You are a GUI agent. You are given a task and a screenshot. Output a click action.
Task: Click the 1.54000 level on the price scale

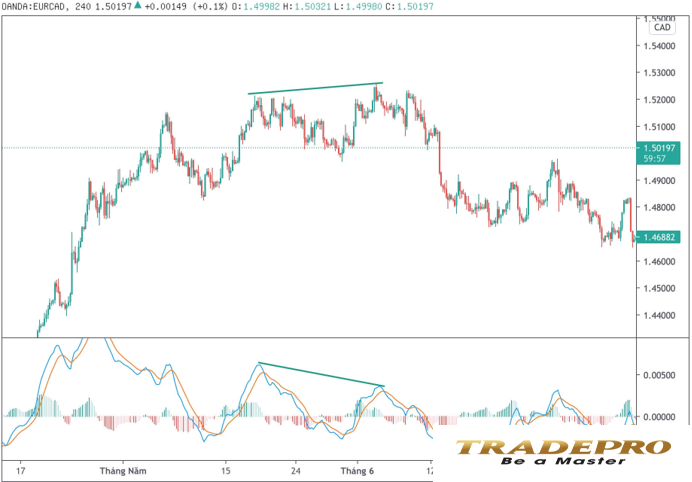coord(659,46)
